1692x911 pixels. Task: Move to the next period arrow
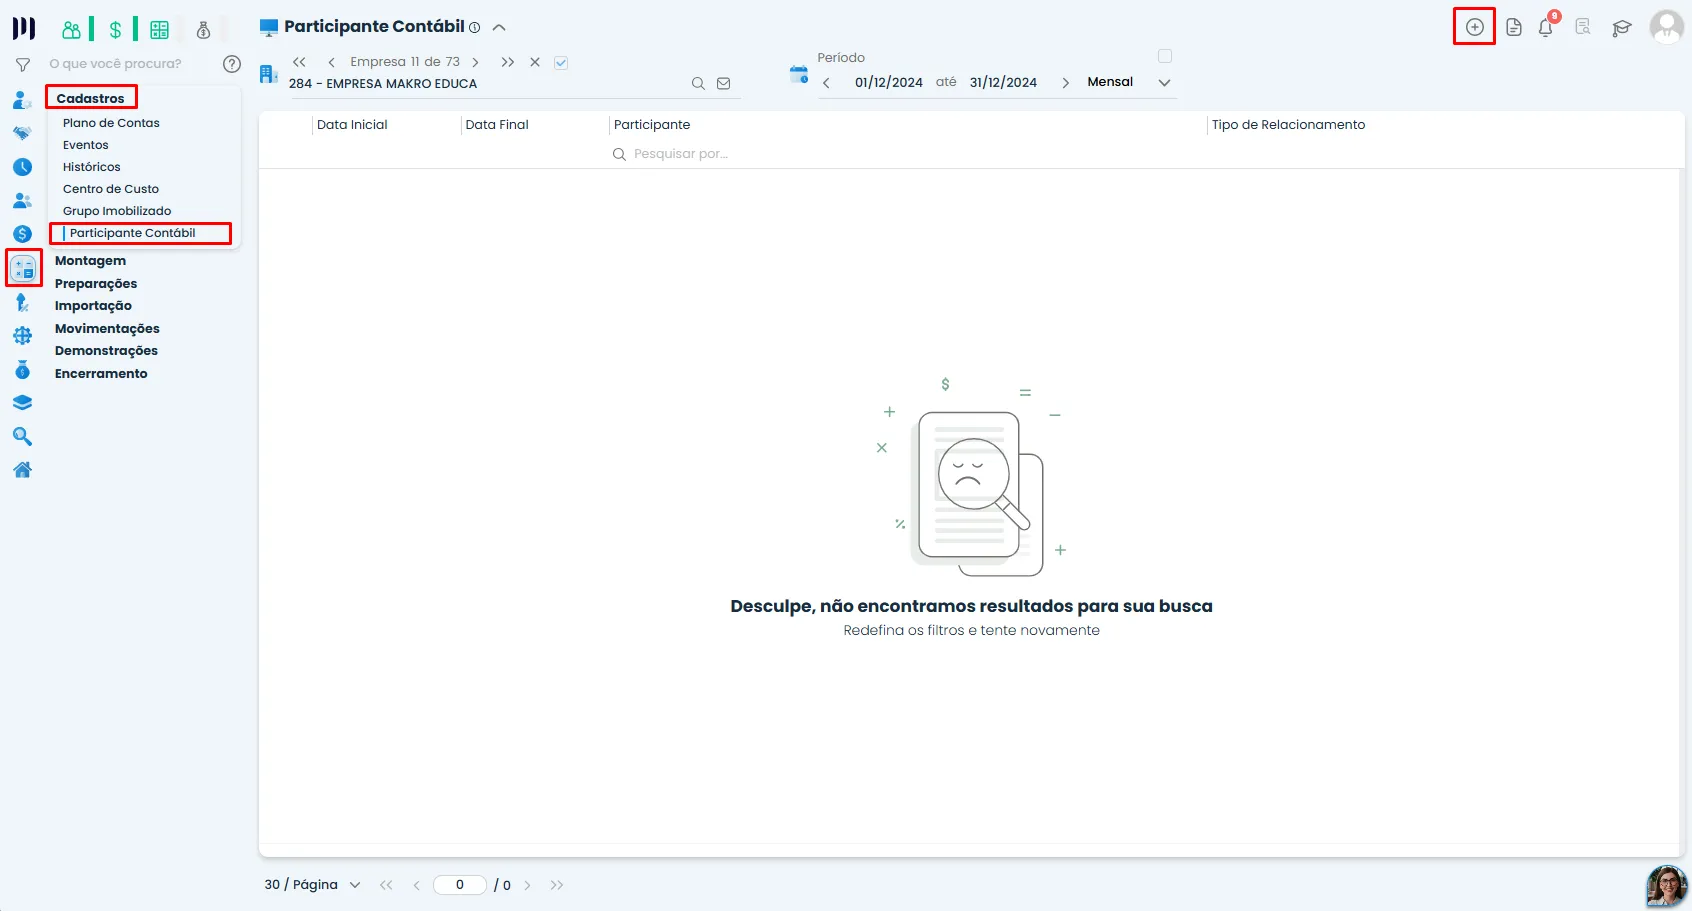(1065, 83)
